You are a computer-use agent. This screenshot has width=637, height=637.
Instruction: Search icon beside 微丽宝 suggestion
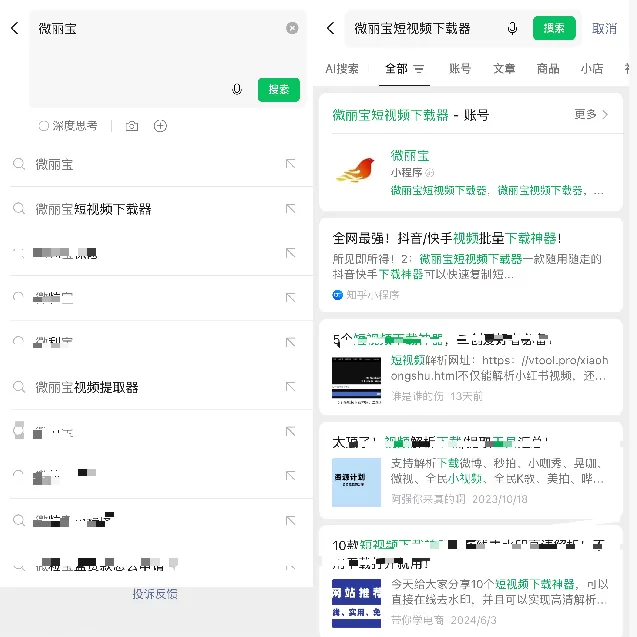19,164
